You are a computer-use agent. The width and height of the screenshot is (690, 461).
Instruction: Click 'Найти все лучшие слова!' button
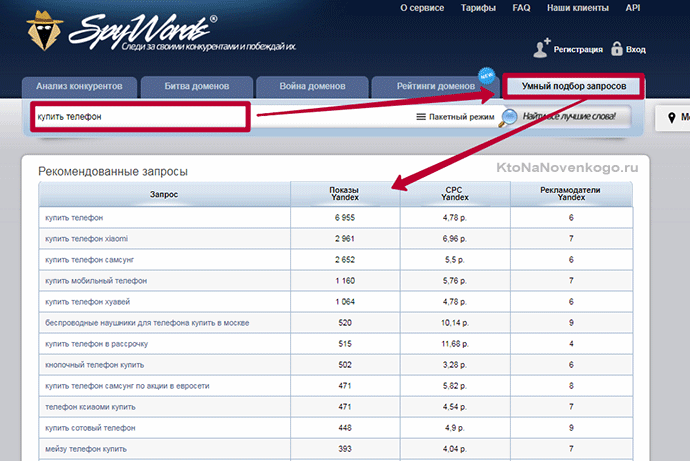(569, 117)
